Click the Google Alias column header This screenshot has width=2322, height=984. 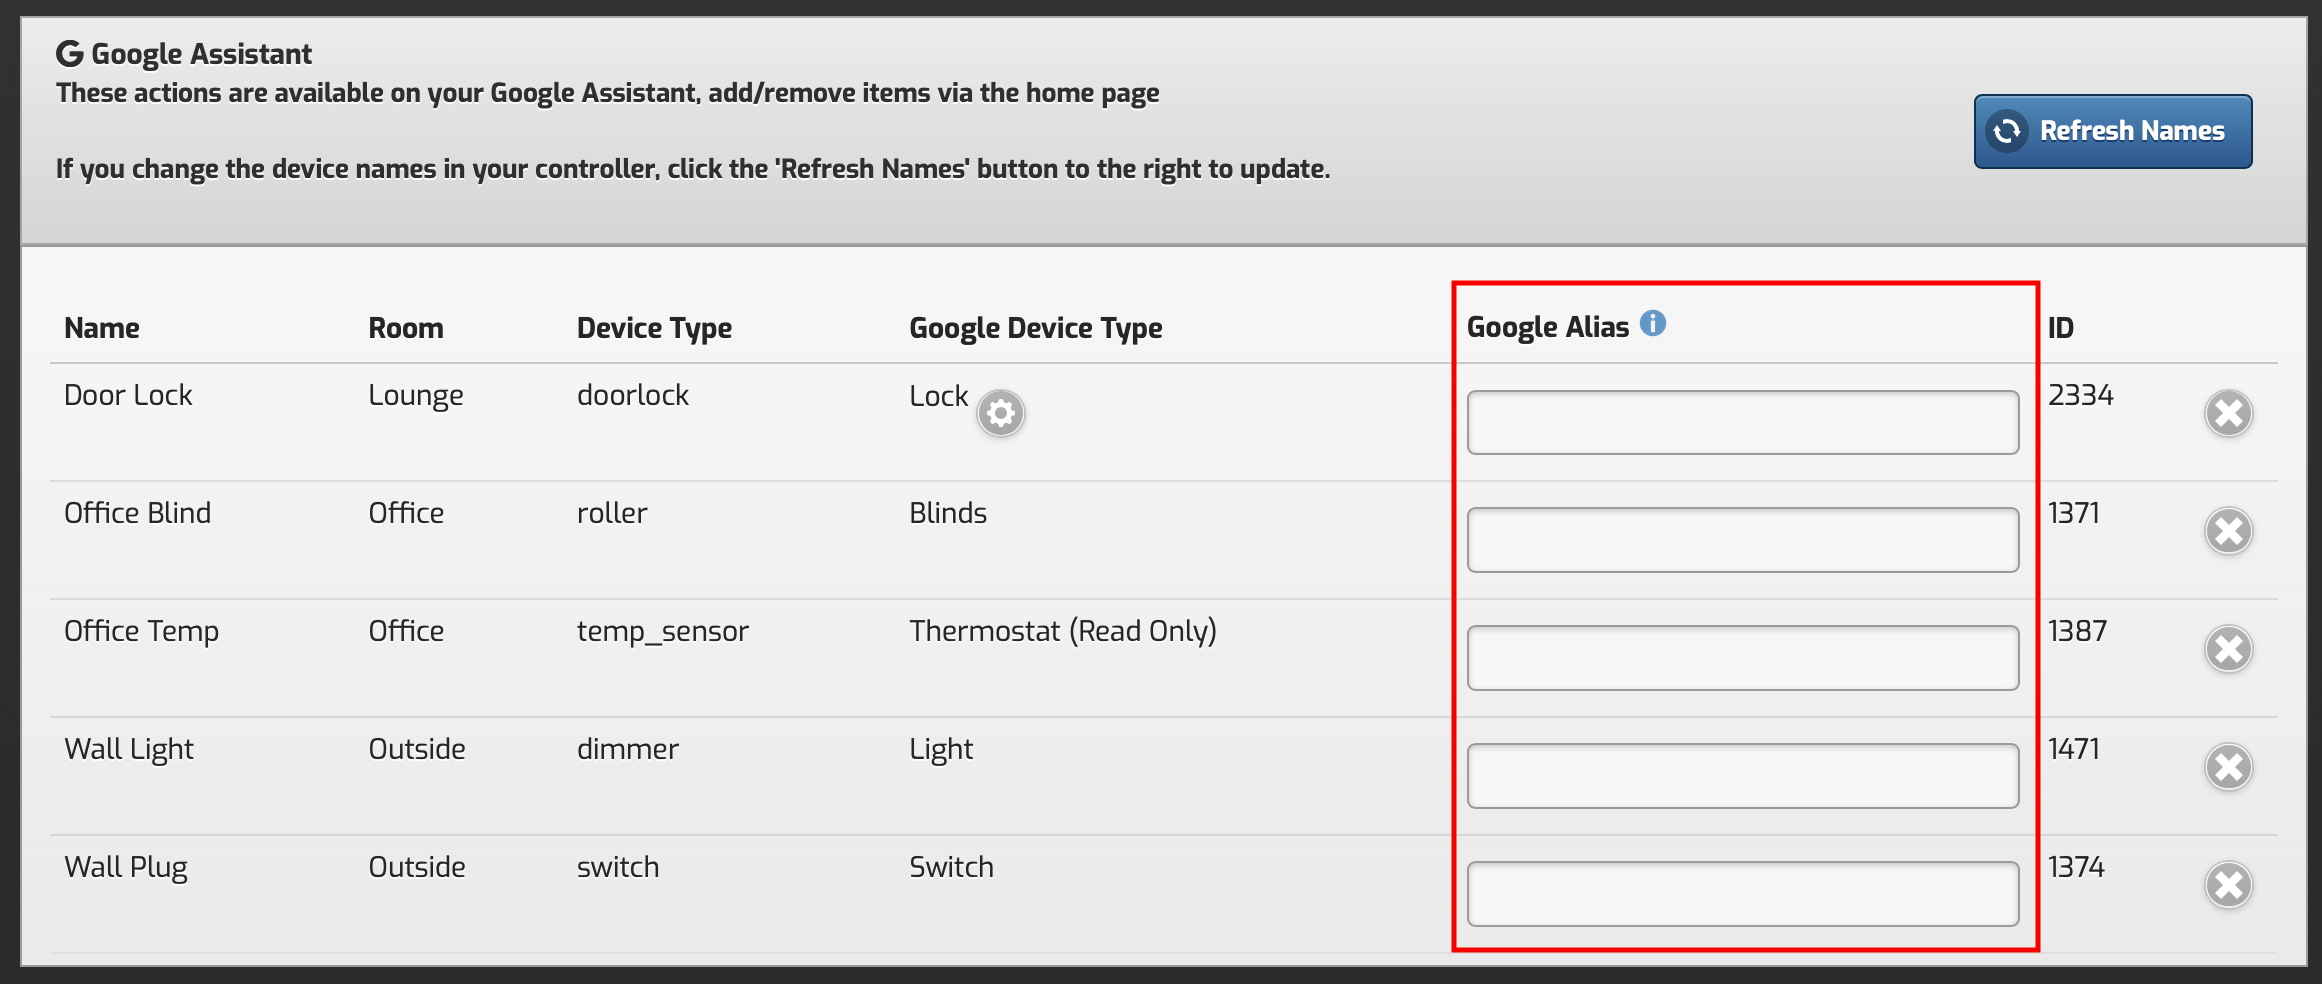tap(1548, 327)
